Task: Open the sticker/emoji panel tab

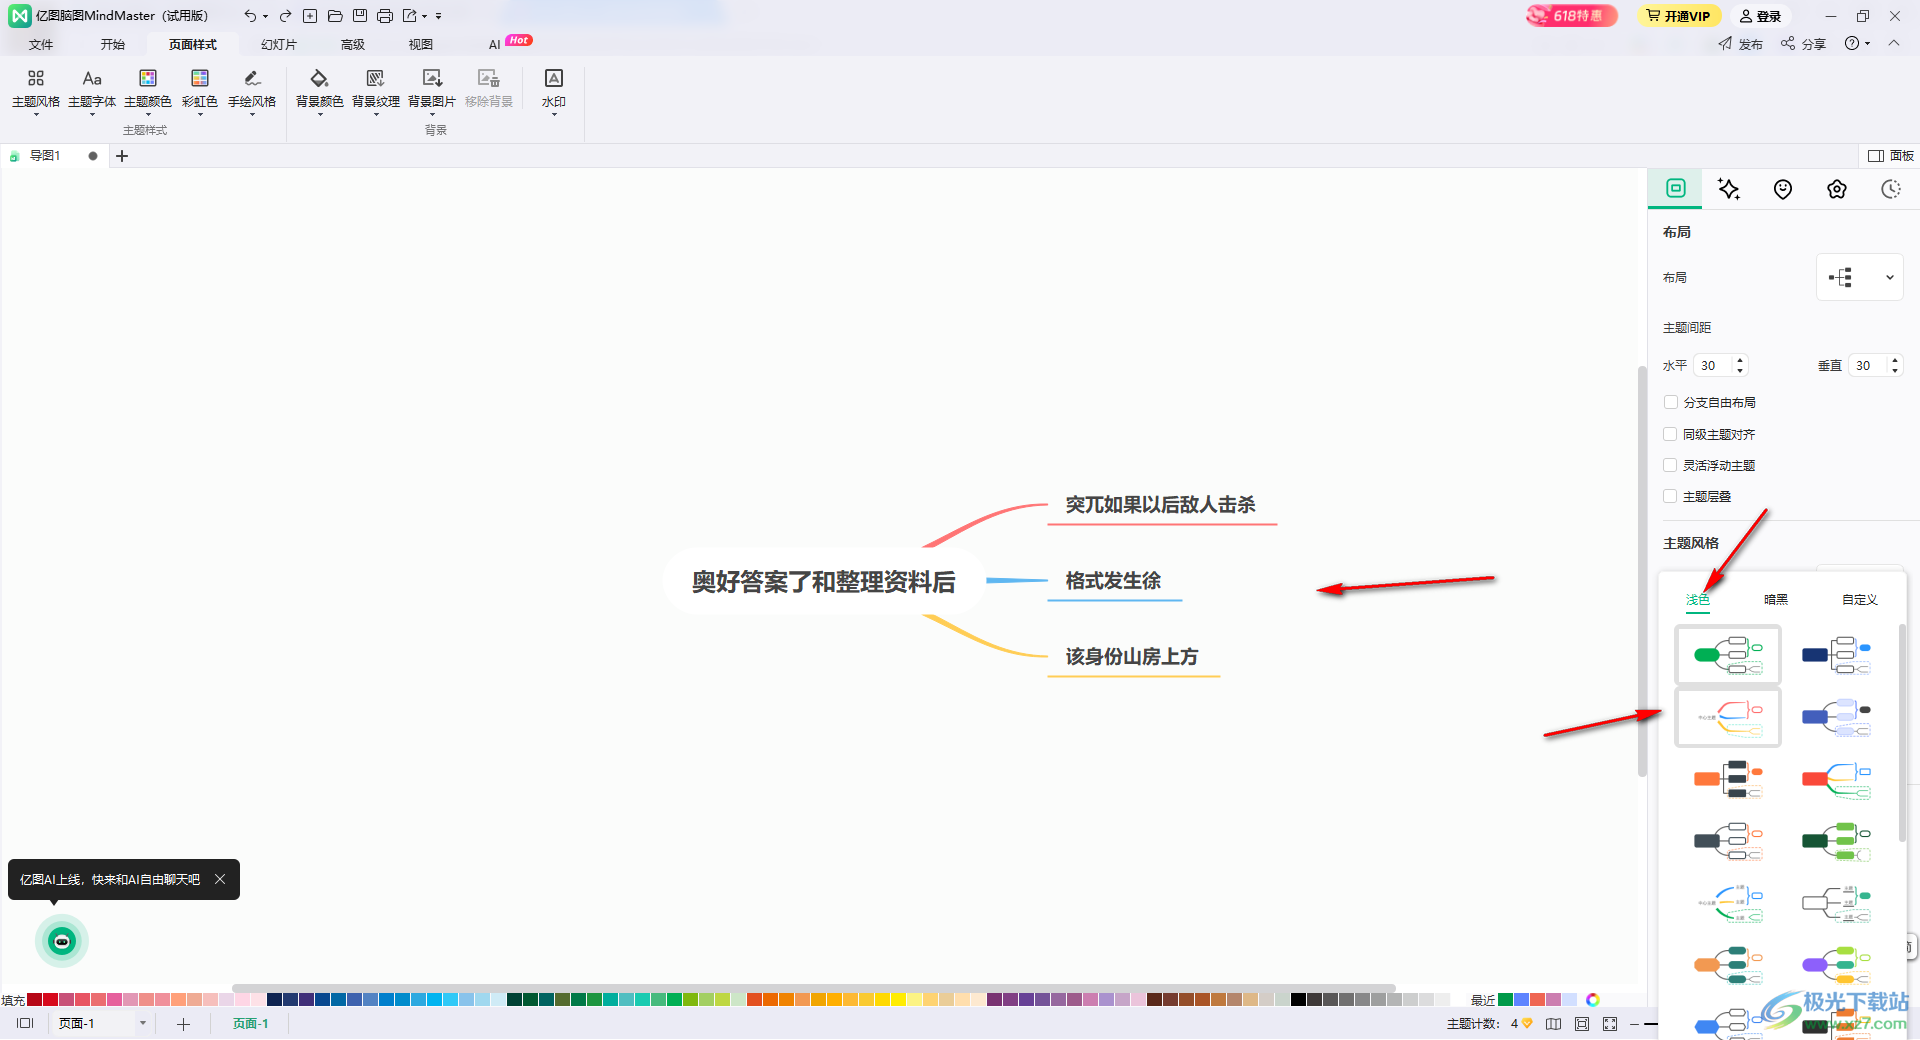Action: pyautogui.click(x=1783, y=189)
